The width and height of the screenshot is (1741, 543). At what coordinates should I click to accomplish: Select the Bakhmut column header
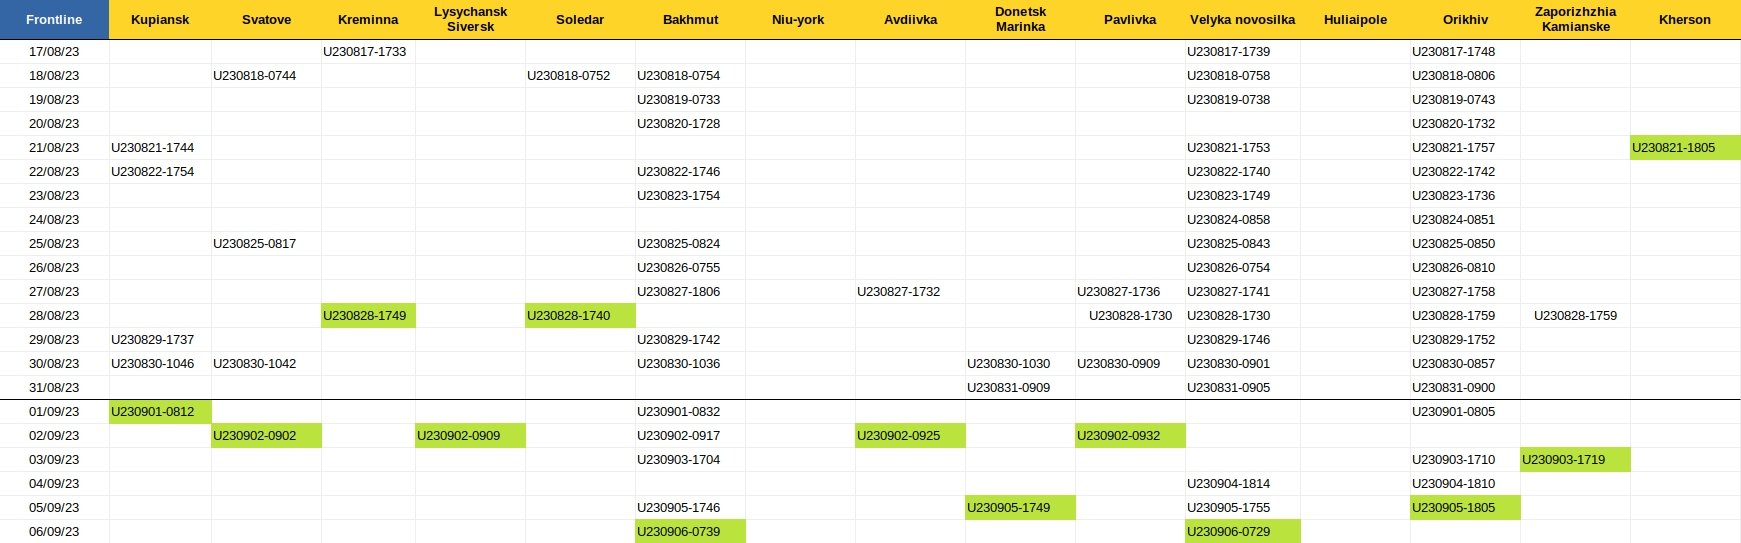tap(690, 20)
